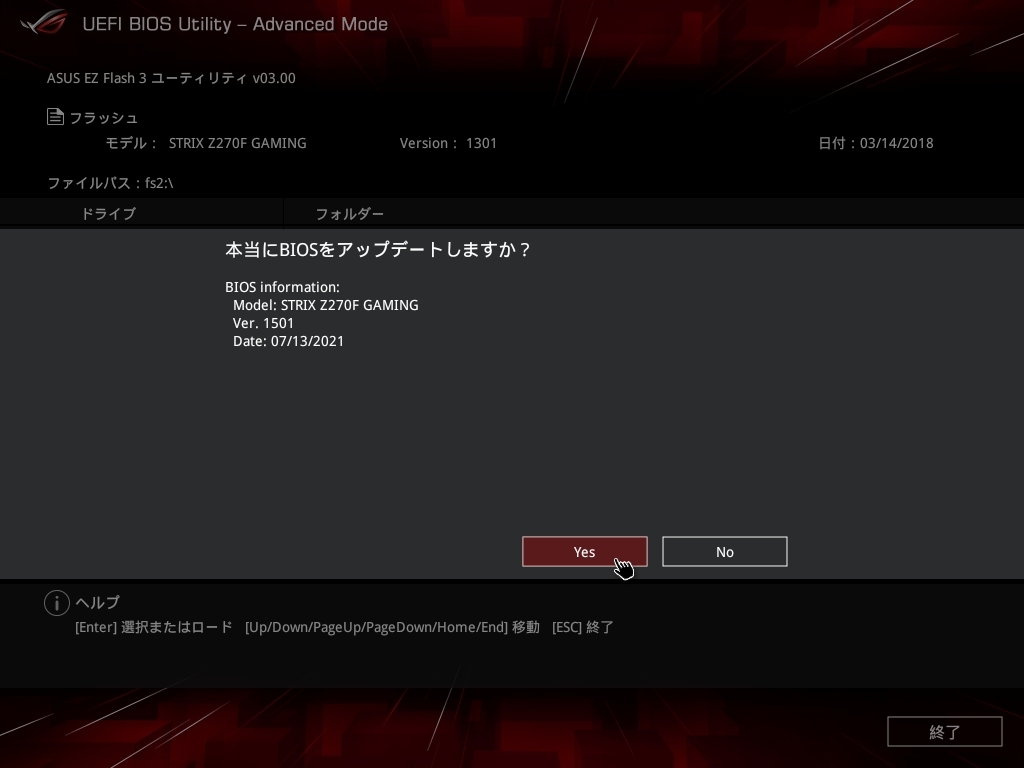This screenshot has width=1024, height=768.
Task: Click the 日付 03/14/2018 date text
Action: click(876, 143)
